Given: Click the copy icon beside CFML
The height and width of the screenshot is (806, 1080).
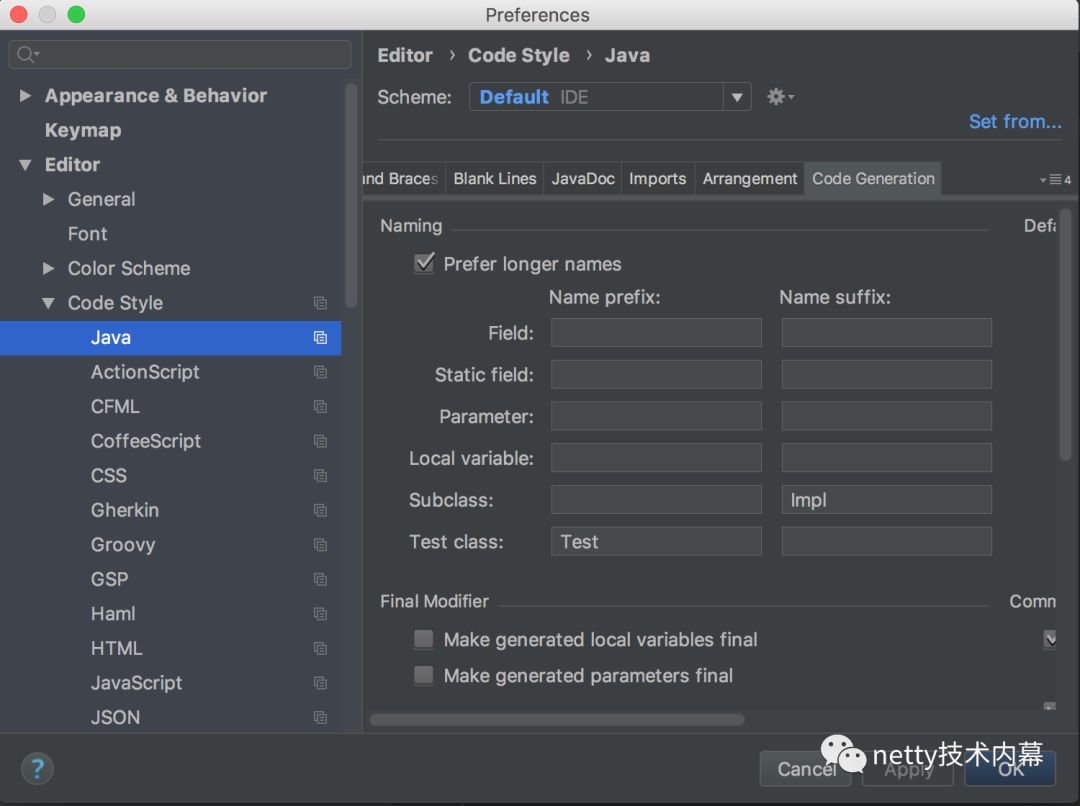Looking at the screenshot, I should 320,406.
